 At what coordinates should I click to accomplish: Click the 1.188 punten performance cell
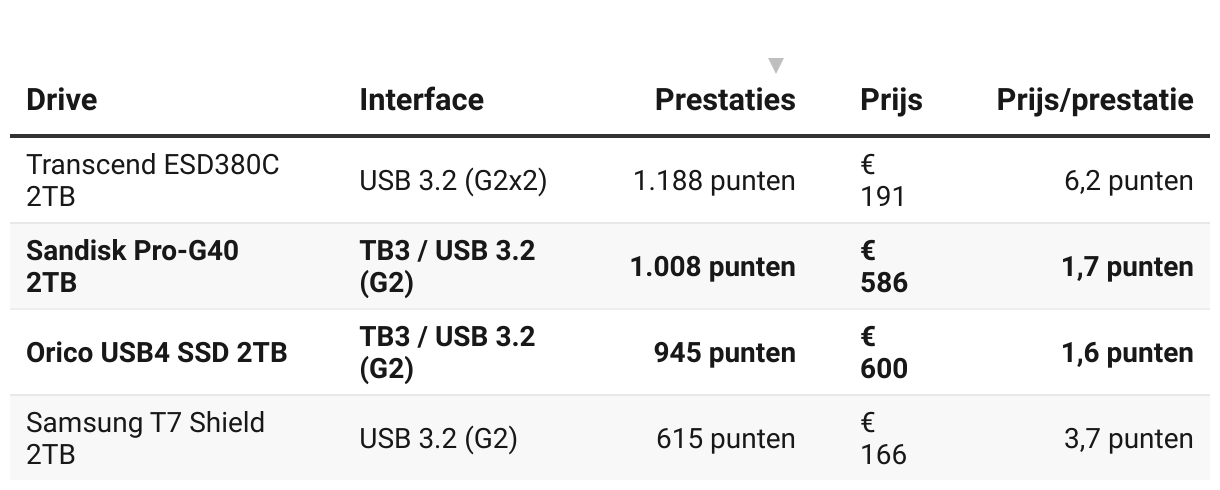click(x=714, y=181)
